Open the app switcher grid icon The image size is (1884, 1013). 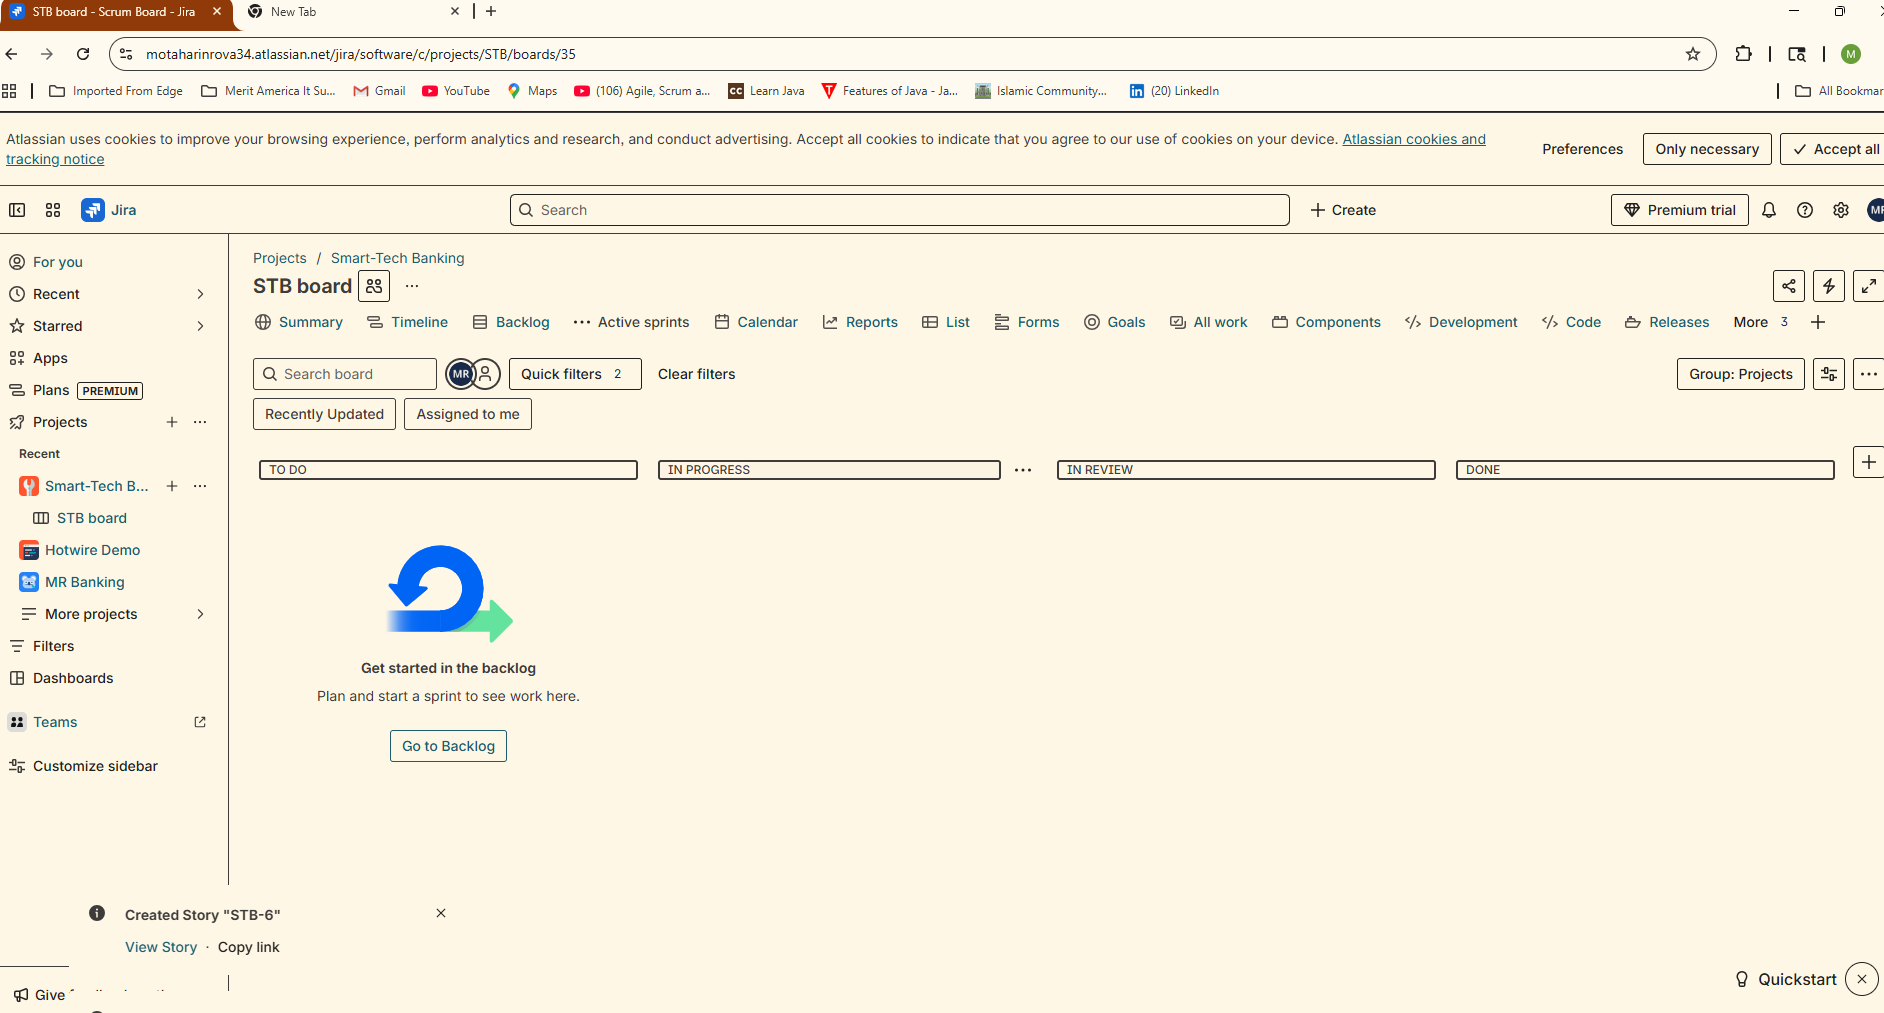(53, 210)
